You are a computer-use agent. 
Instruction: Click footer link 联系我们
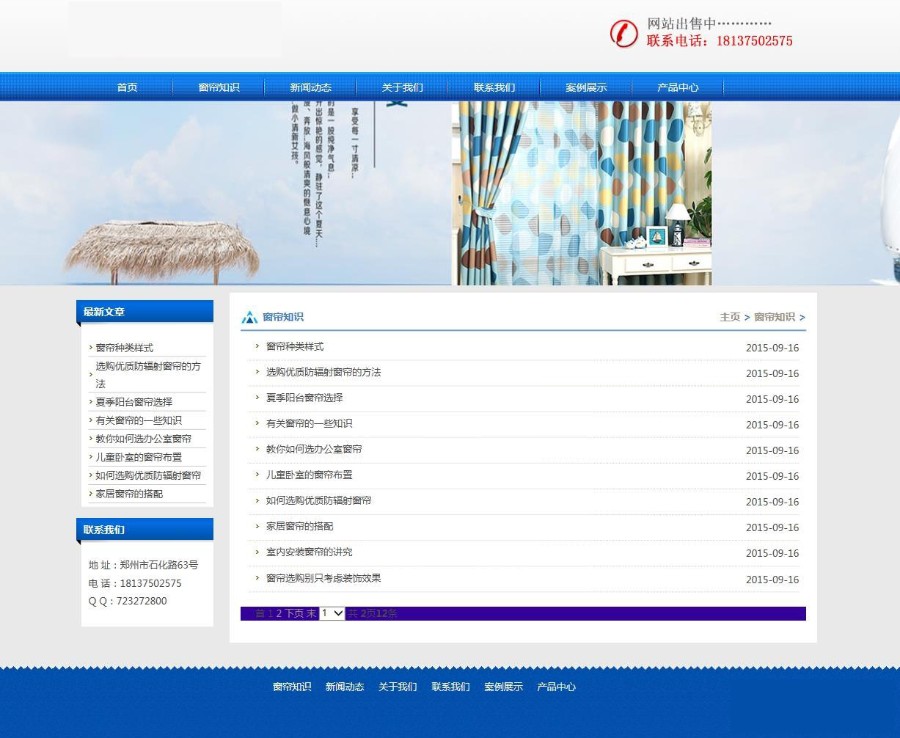451,686
